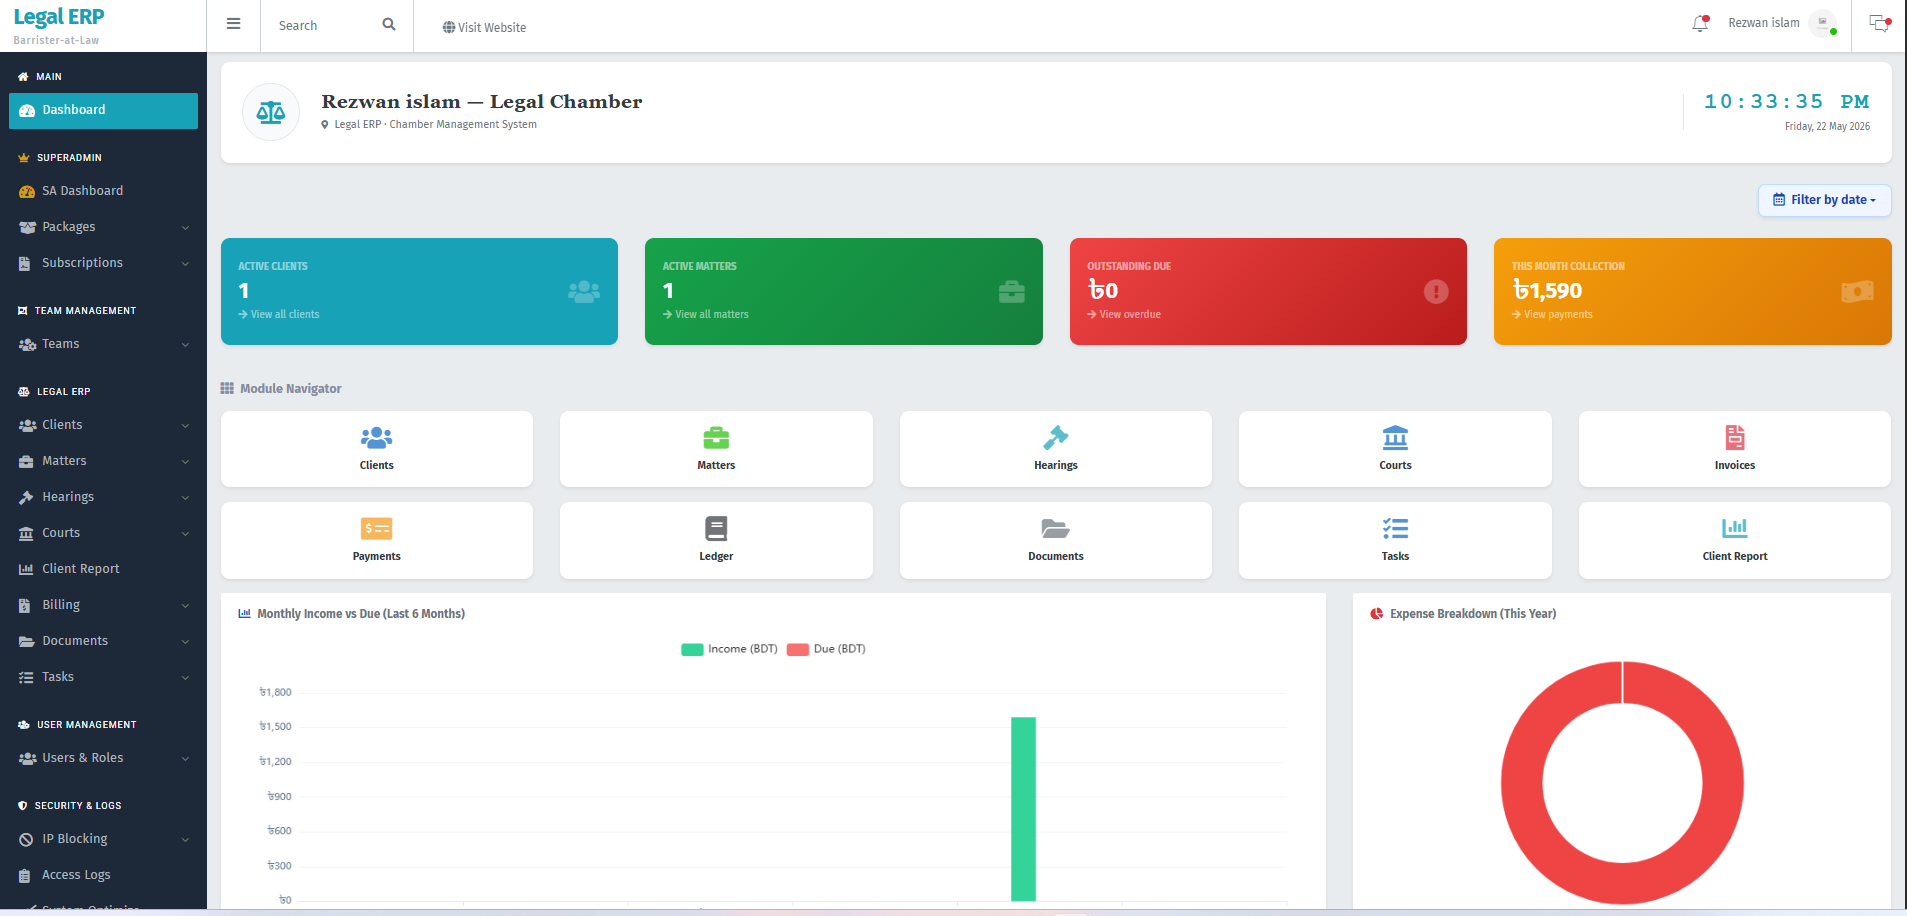This screenshot has height=916, width=1907.
Task: Expand the Packages sidebar menu
Action: click(103, 227)
